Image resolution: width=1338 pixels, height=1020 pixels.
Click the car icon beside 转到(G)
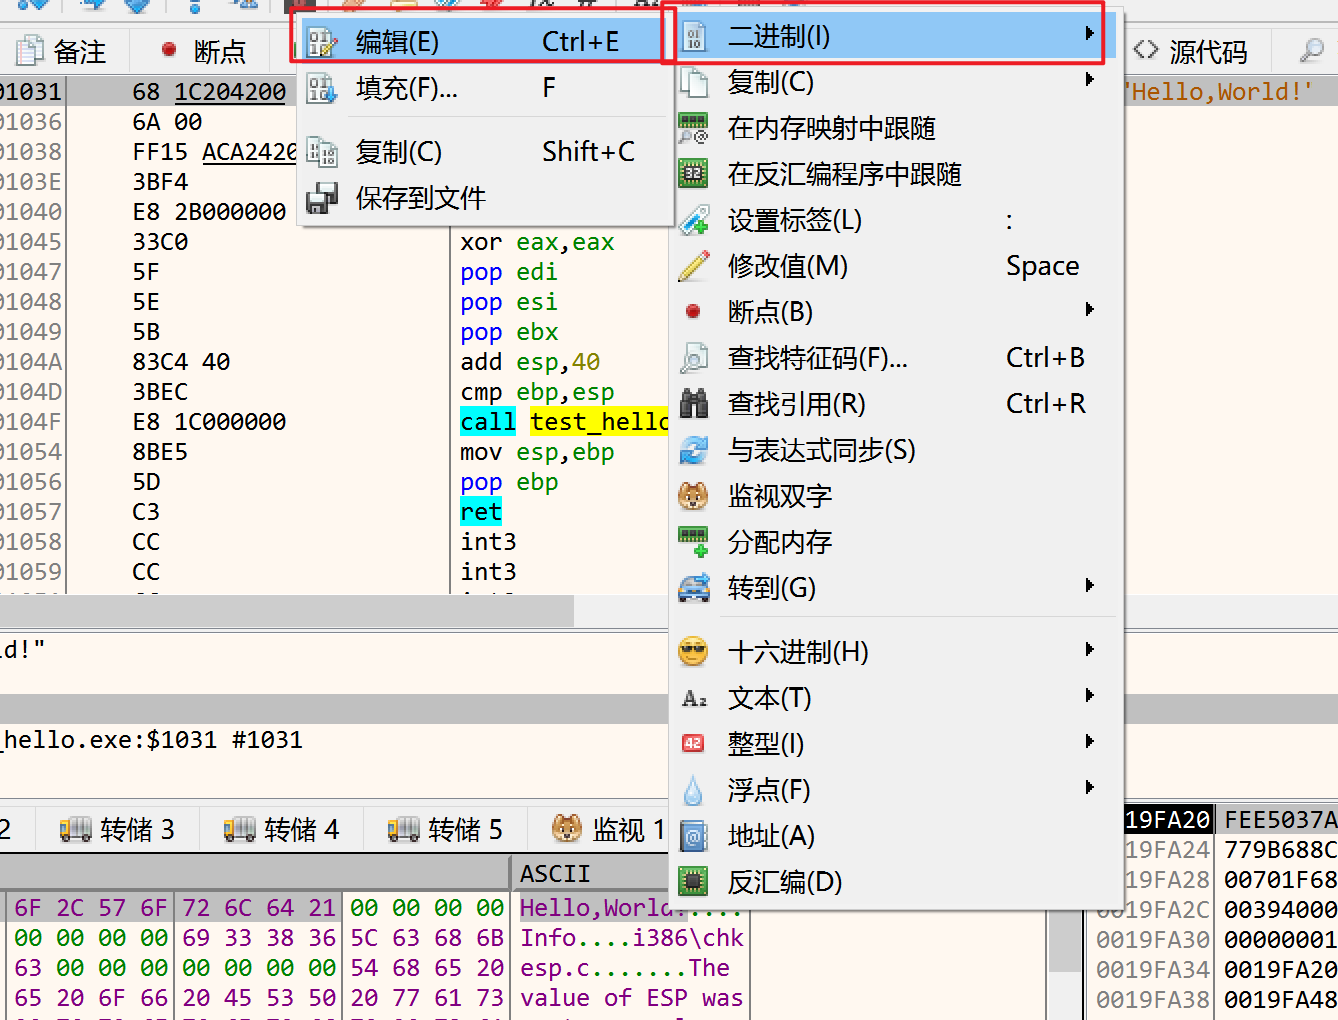point(694,588)
